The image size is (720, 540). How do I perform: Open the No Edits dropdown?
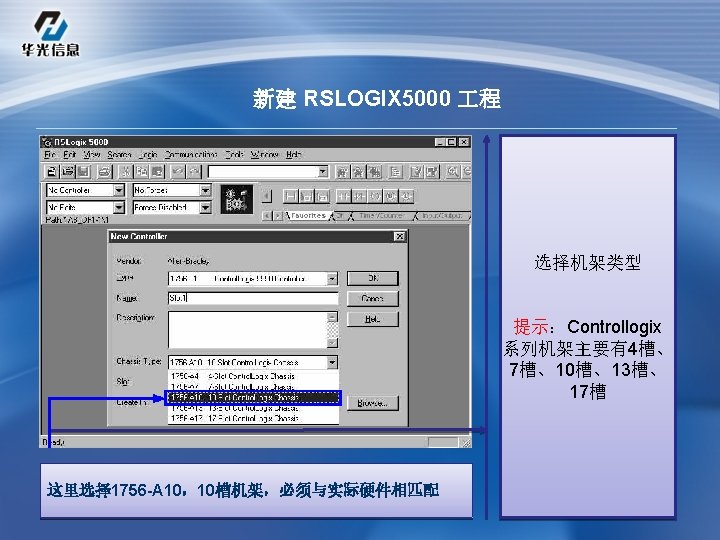point(119,208)
